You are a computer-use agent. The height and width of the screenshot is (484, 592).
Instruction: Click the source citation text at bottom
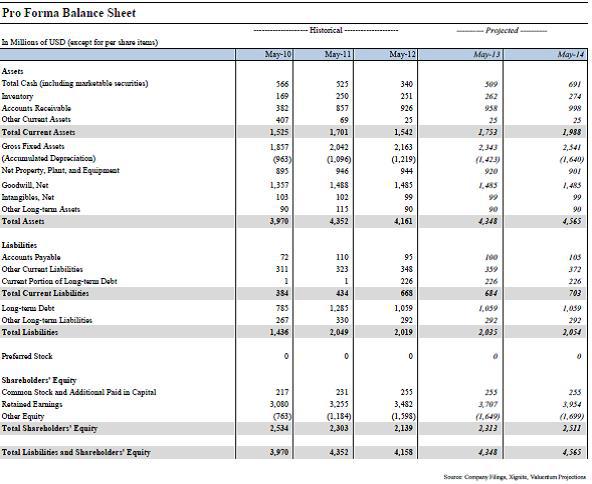[515, 477]
